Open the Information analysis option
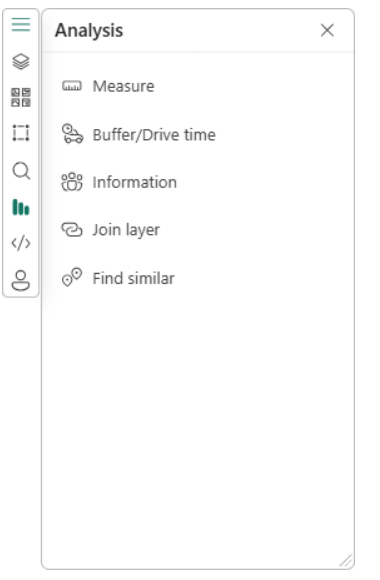 point(135,182)
